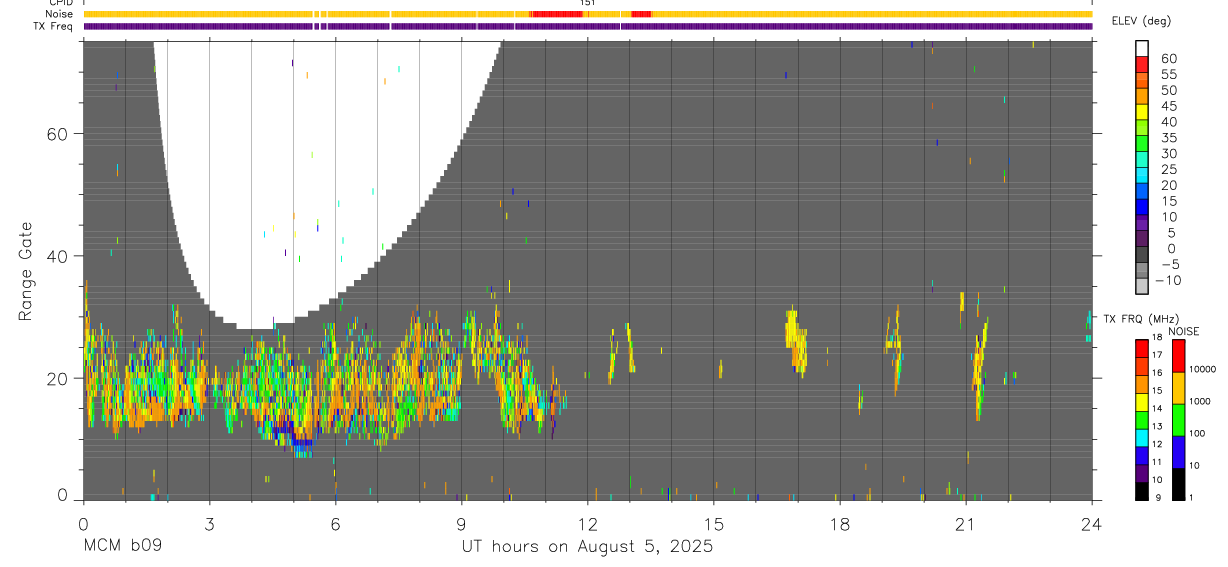The width and height of the screenshot is (1228, 567).
Task: Click the purple TX Freq bar
Action: [587, 26]
